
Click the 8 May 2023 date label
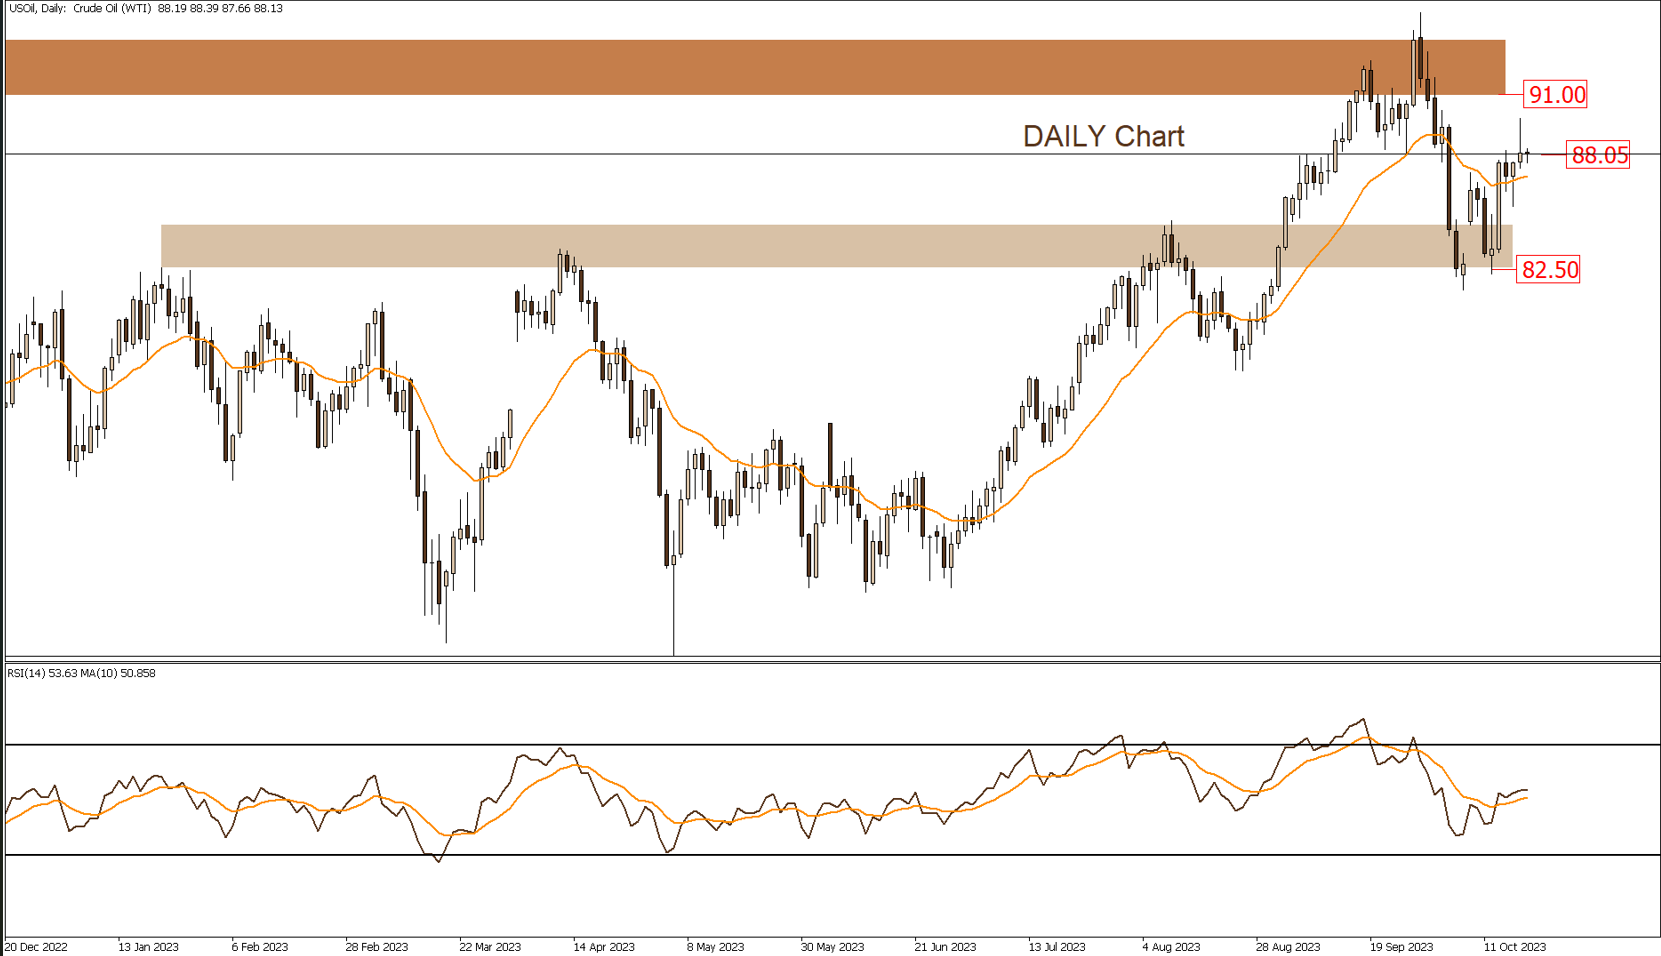tap(715, 946)
